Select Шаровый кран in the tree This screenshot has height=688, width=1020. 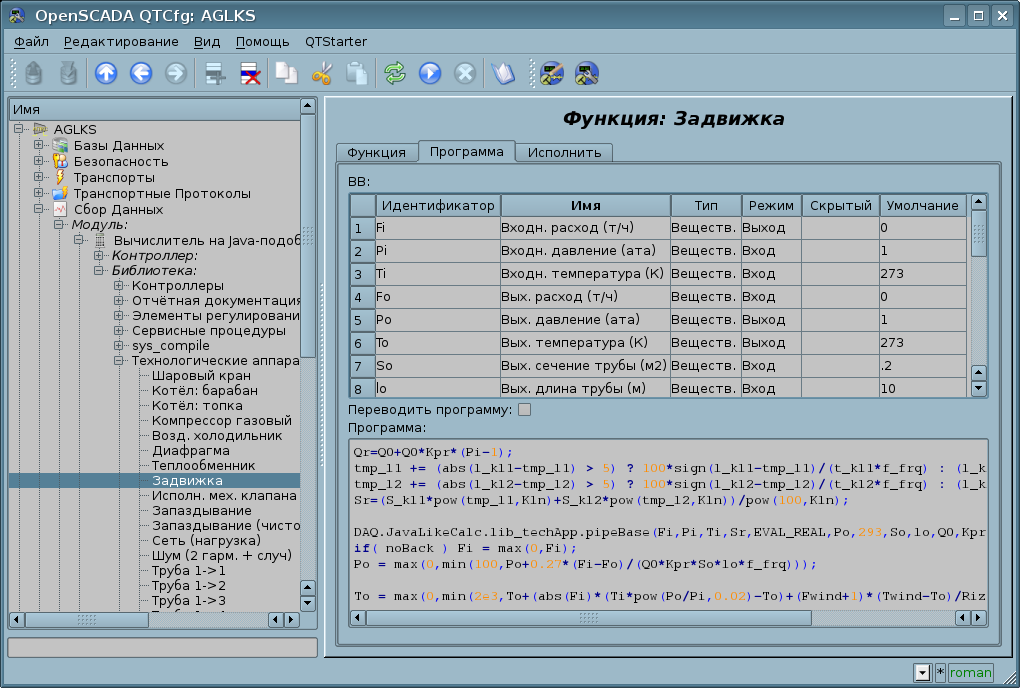click(201, 375)
